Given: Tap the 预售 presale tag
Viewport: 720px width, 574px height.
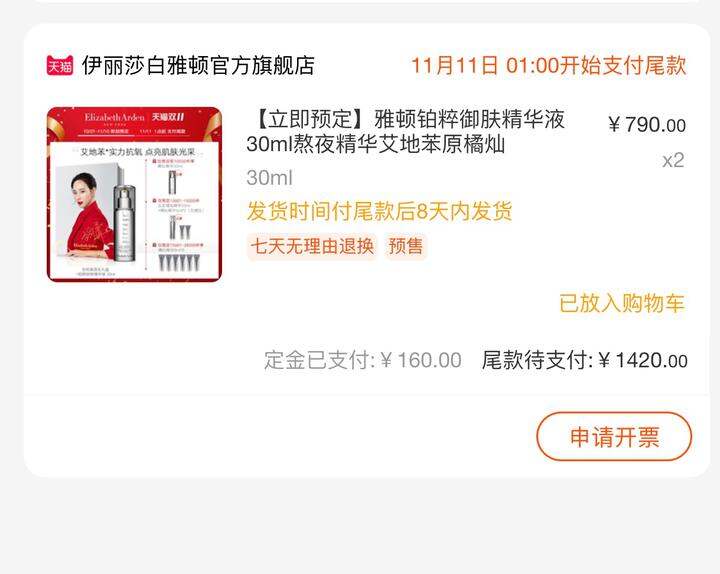Looking at the screenshot, I should 406,247.
